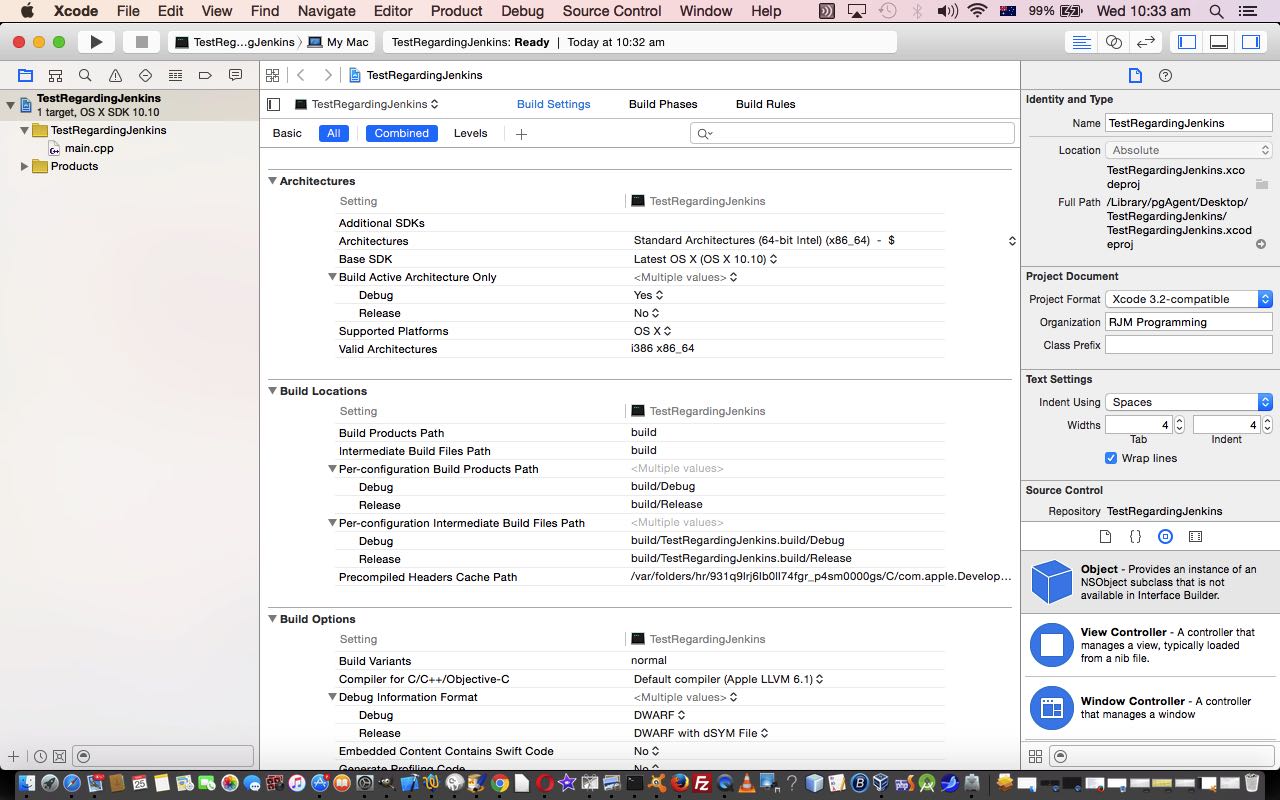The image size is (1280, 800).
Task: Open the Base SDK dropdown
Action: tap(706, 259)
